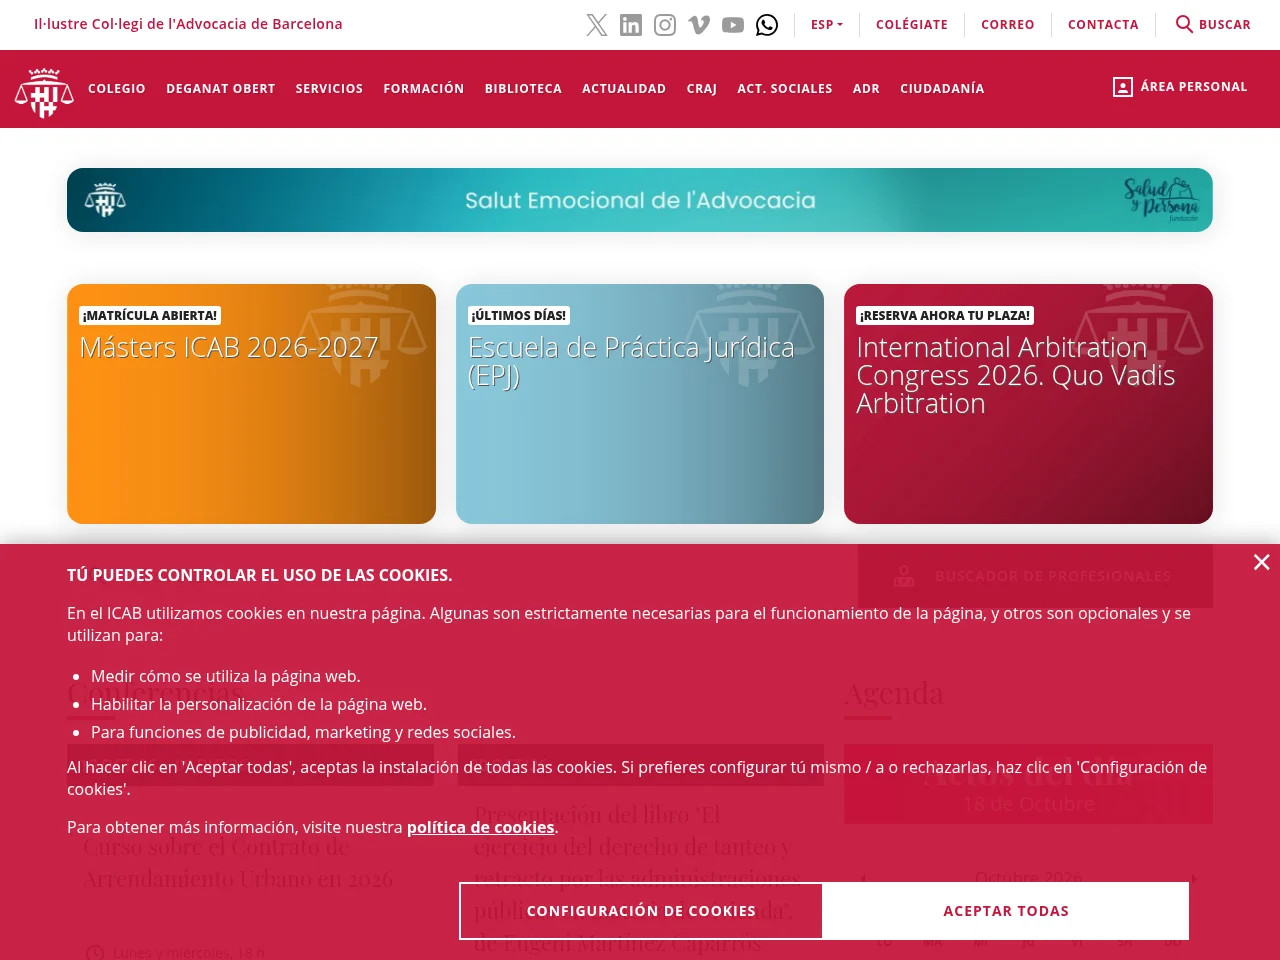The image size is (1280, 960).
Task: Open the Formación menu
Action: [424, 89]
